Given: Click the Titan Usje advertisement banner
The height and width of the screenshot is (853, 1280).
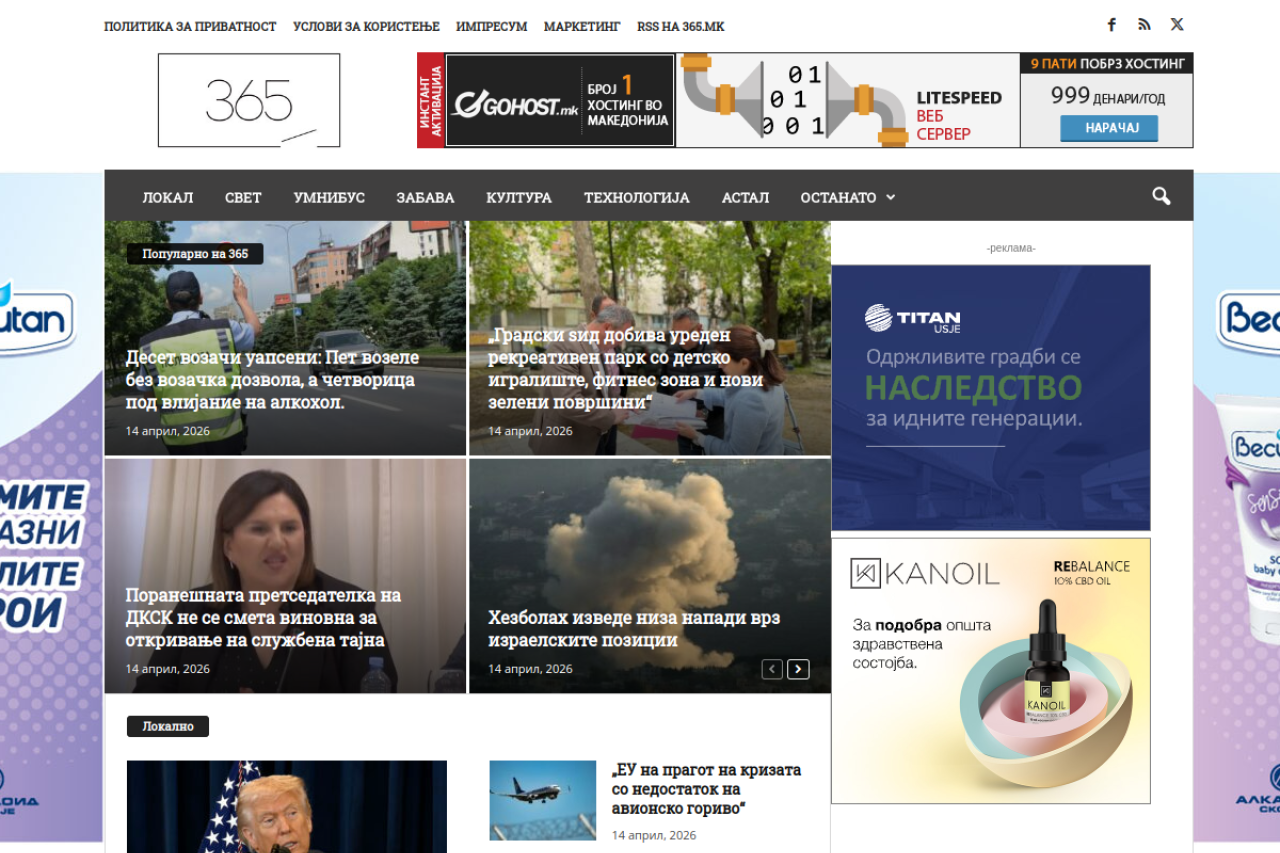Looking at the screenshot, I should (x=991, y=397).
